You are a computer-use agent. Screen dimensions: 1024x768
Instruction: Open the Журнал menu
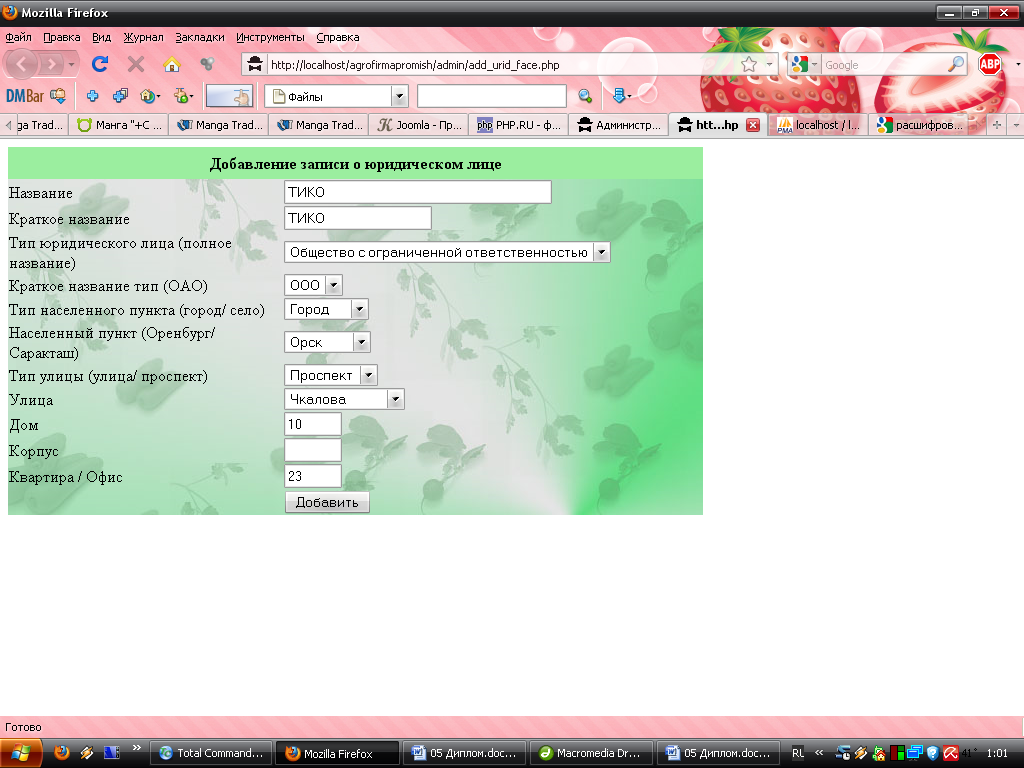click(143, 37)
